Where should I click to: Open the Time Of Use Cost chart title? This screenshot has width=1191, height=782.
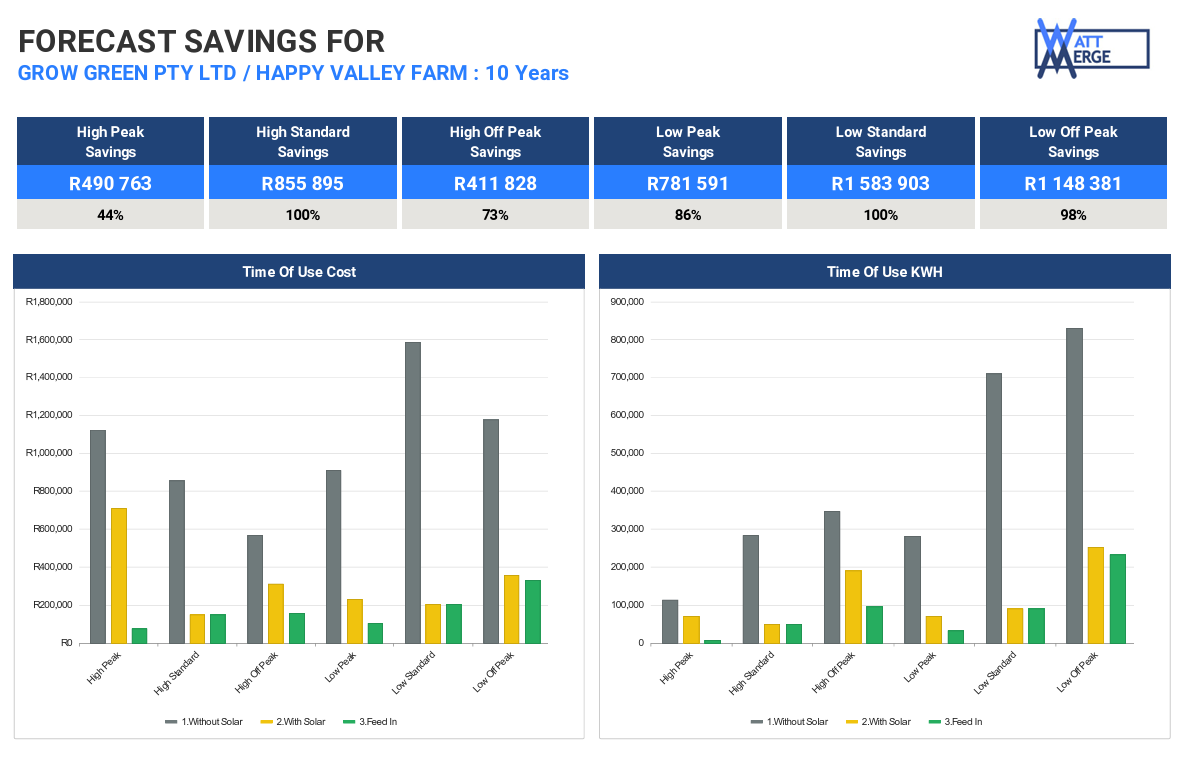pos(299,272)
